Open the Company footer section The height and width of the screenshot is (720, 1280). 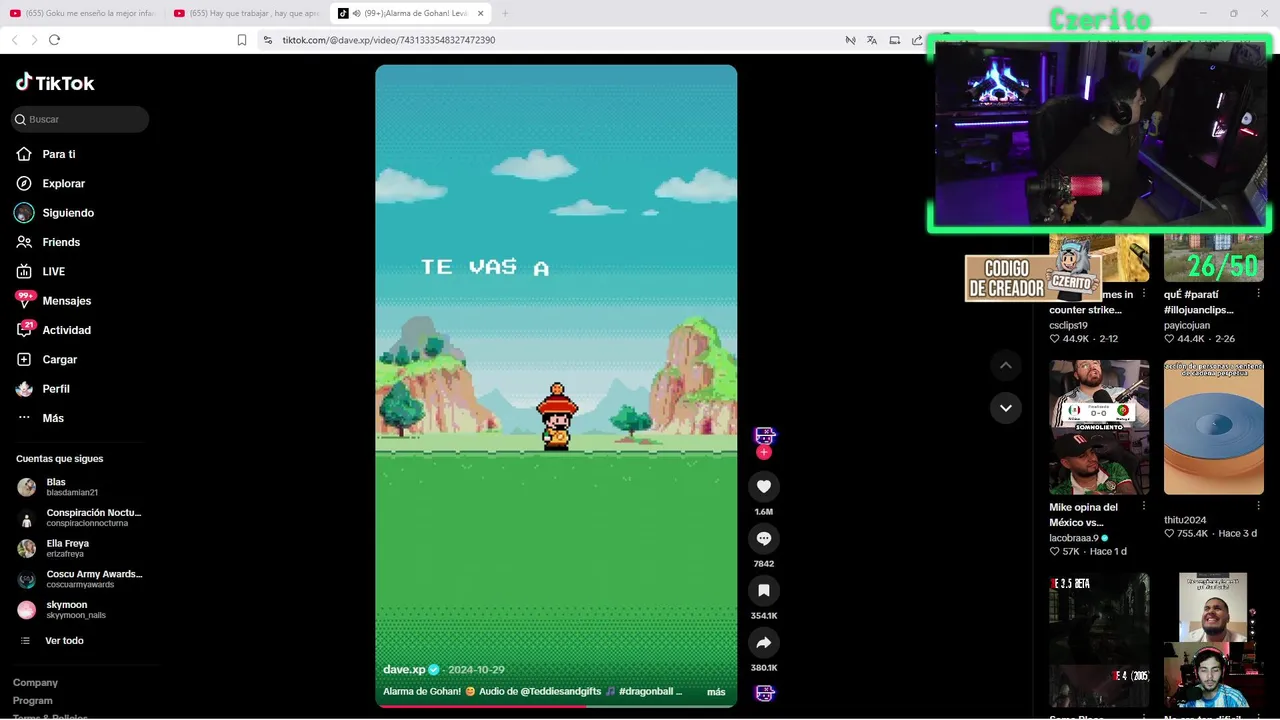coord(35,683)
